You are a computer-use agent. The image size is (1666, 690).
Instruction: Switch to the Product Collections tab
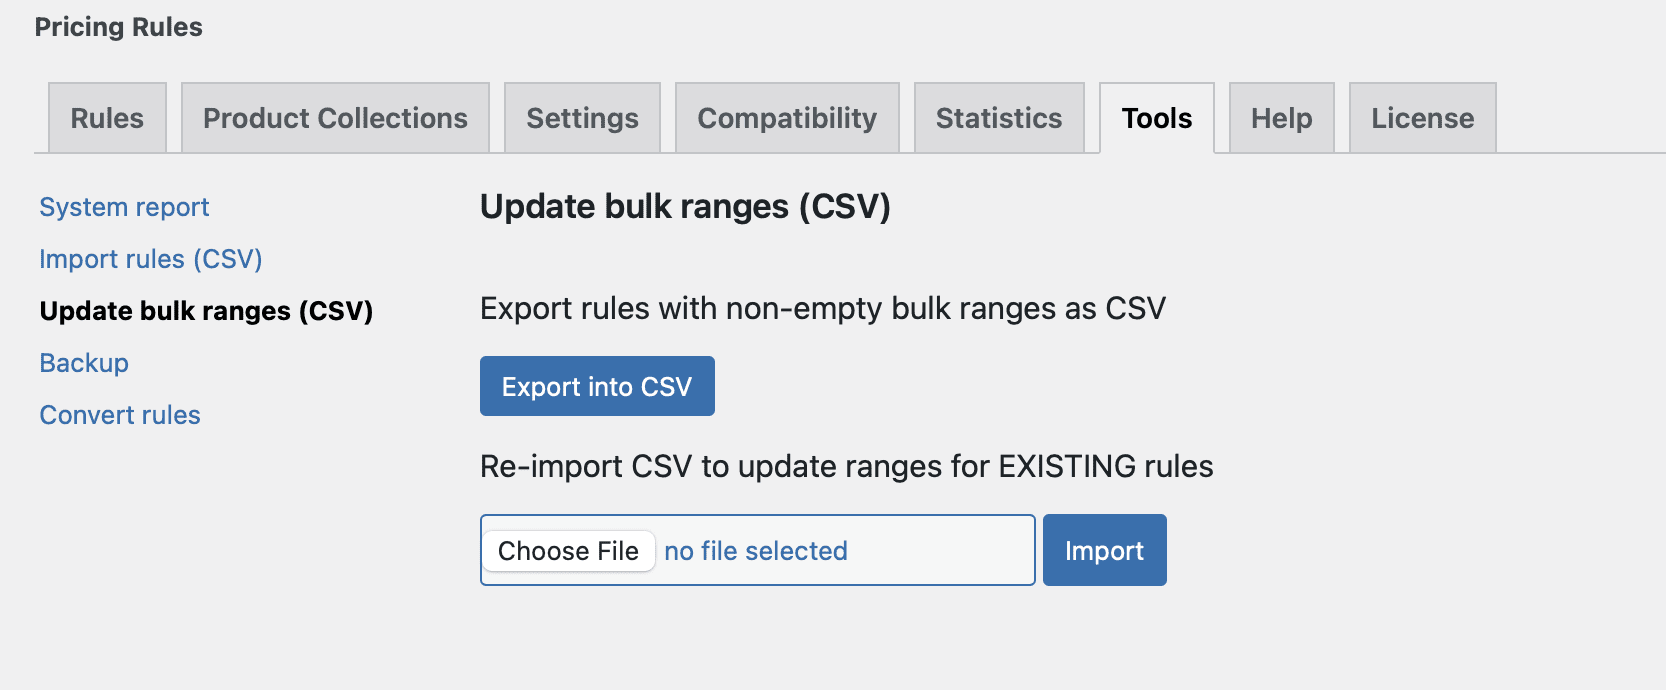coord(335,118)
